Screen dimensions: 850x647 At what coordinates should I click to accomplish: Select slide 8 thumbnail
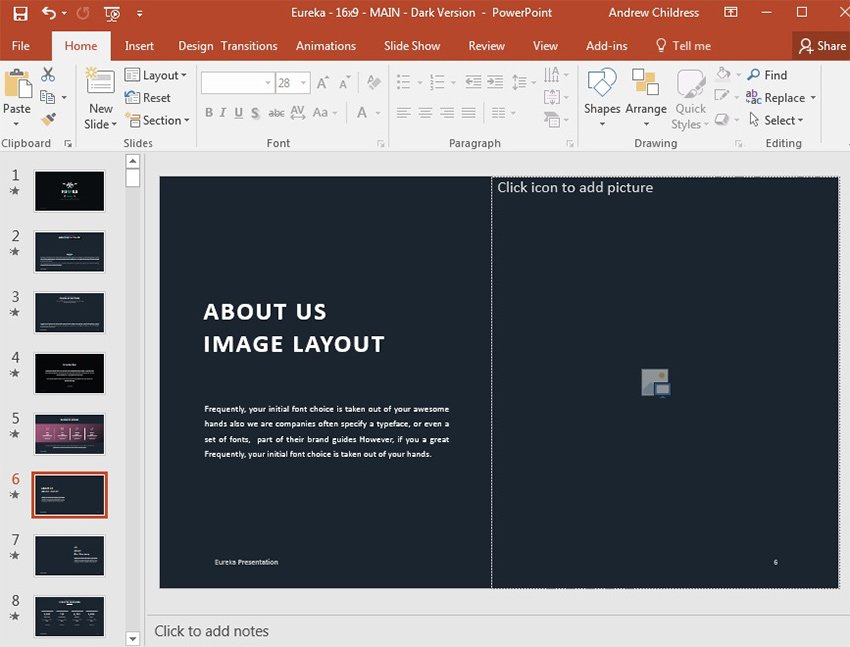coord(69,616)
